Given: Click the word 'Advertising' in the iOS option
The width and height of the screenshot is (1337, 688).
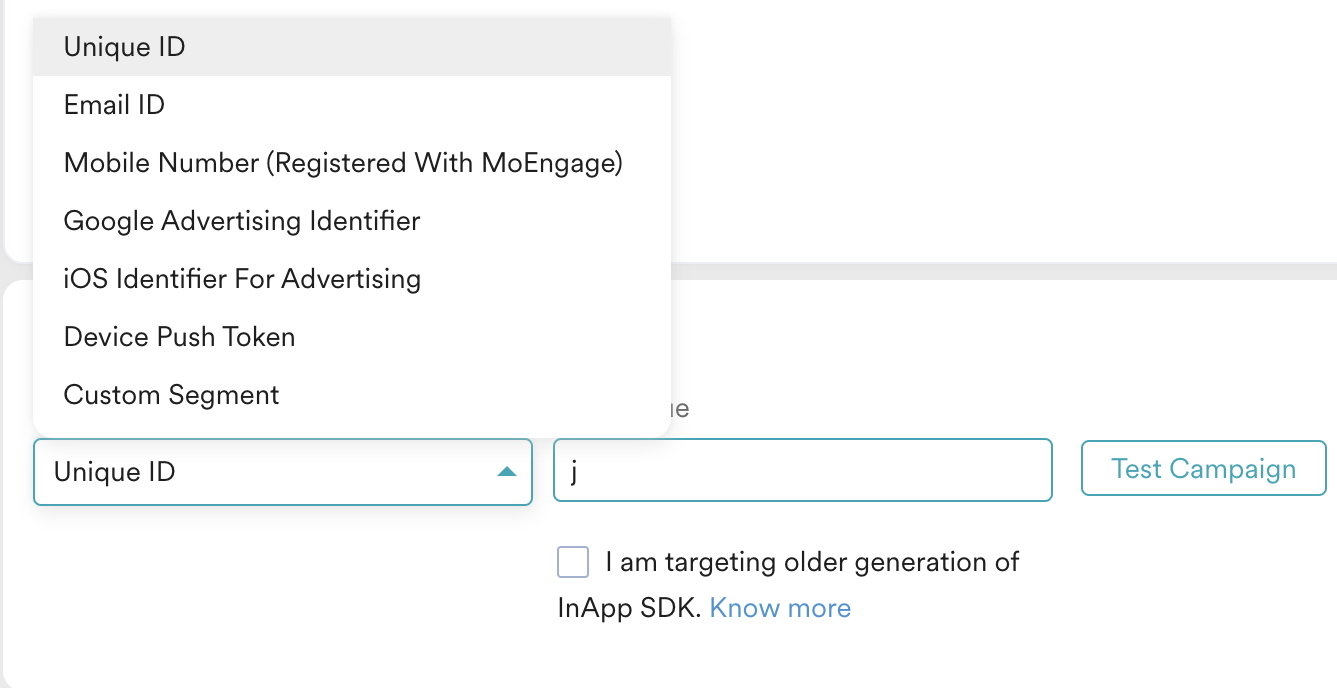Looking at the screenshot, I should (351, 279).
